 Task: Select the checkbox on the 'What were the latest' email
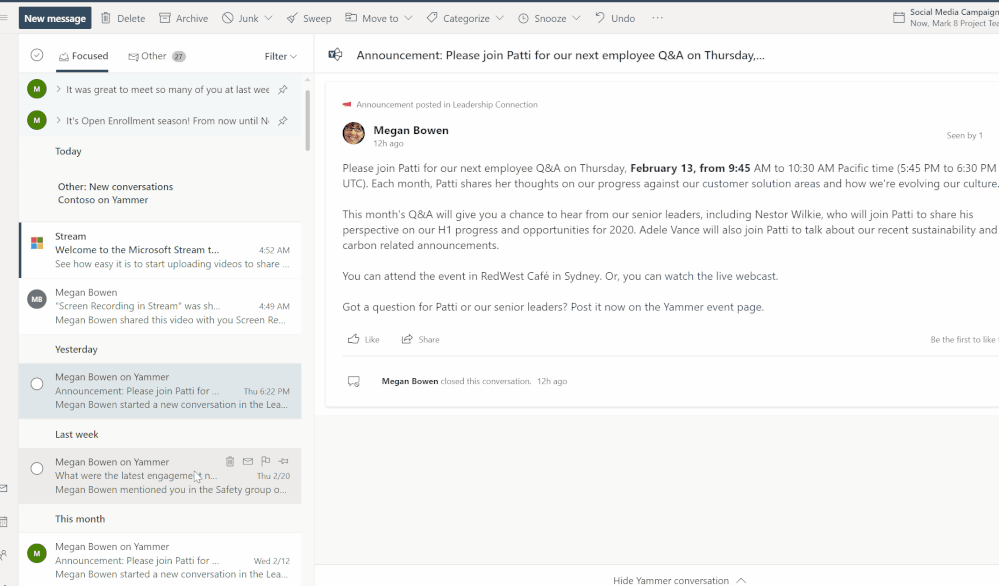coord(36,468)
